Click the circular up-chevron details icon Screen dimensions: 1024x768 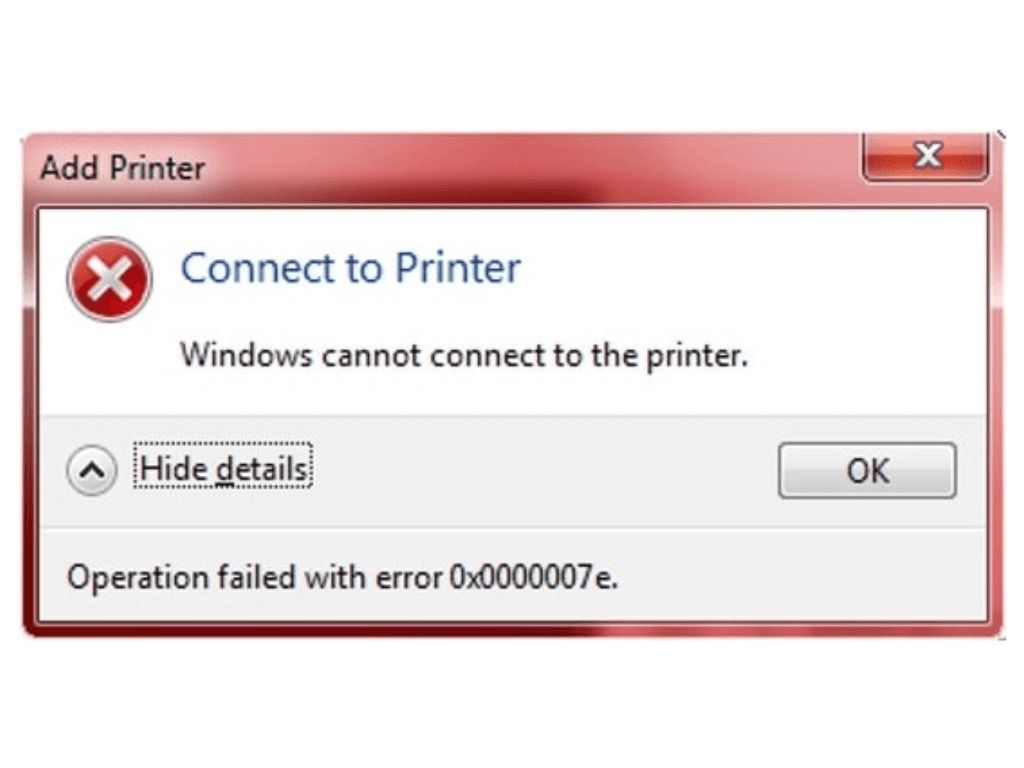point(93,471)
